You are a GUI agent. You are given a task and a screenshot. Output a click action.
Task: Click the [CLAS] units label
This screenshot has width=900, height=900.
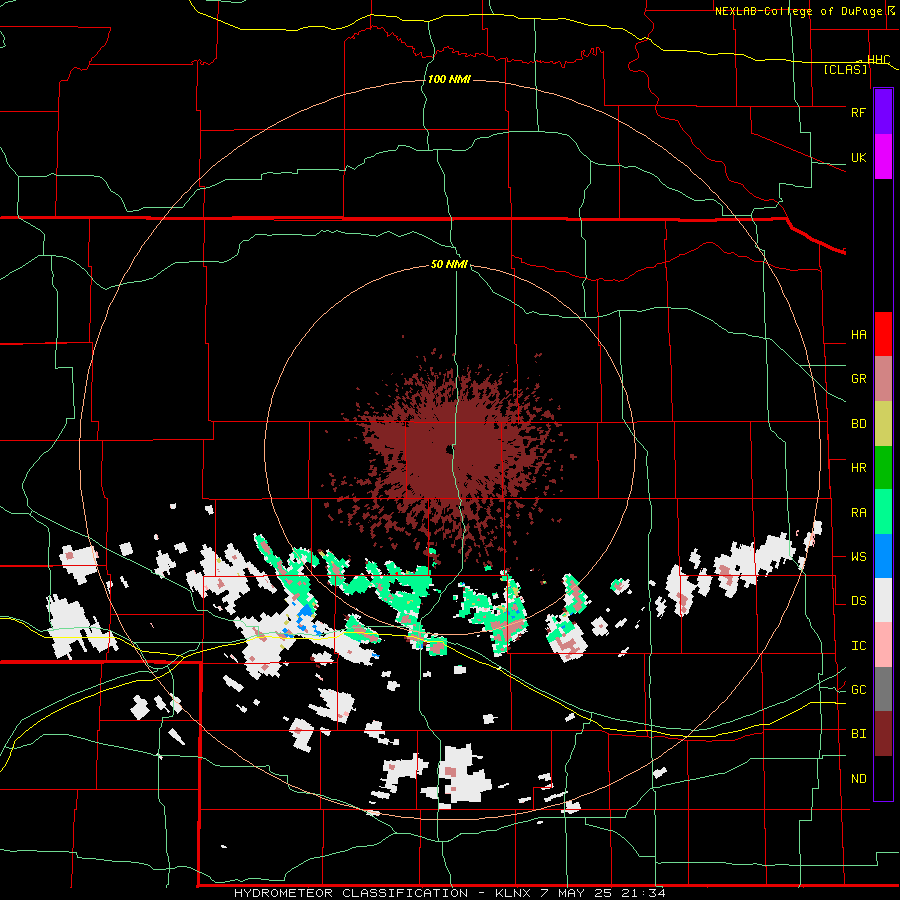tap(845, 70)
